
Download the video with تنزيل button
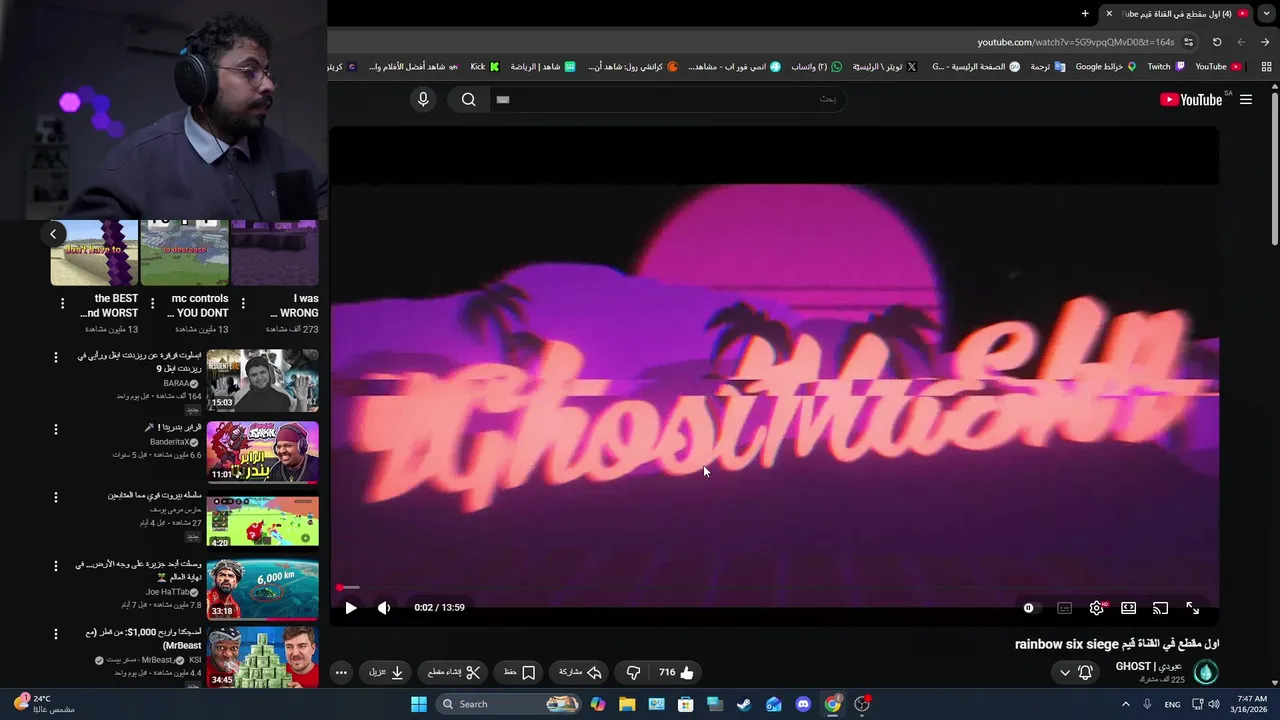tap(386, 673)
